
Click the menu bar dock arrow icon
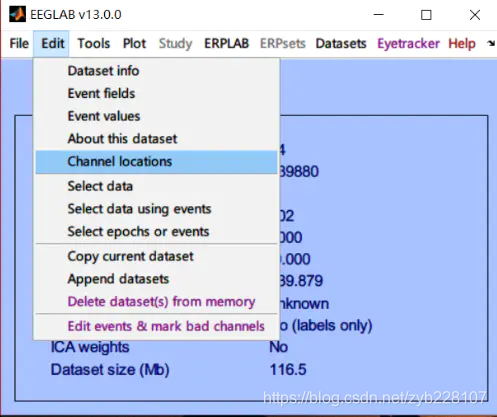pos(490,43)
